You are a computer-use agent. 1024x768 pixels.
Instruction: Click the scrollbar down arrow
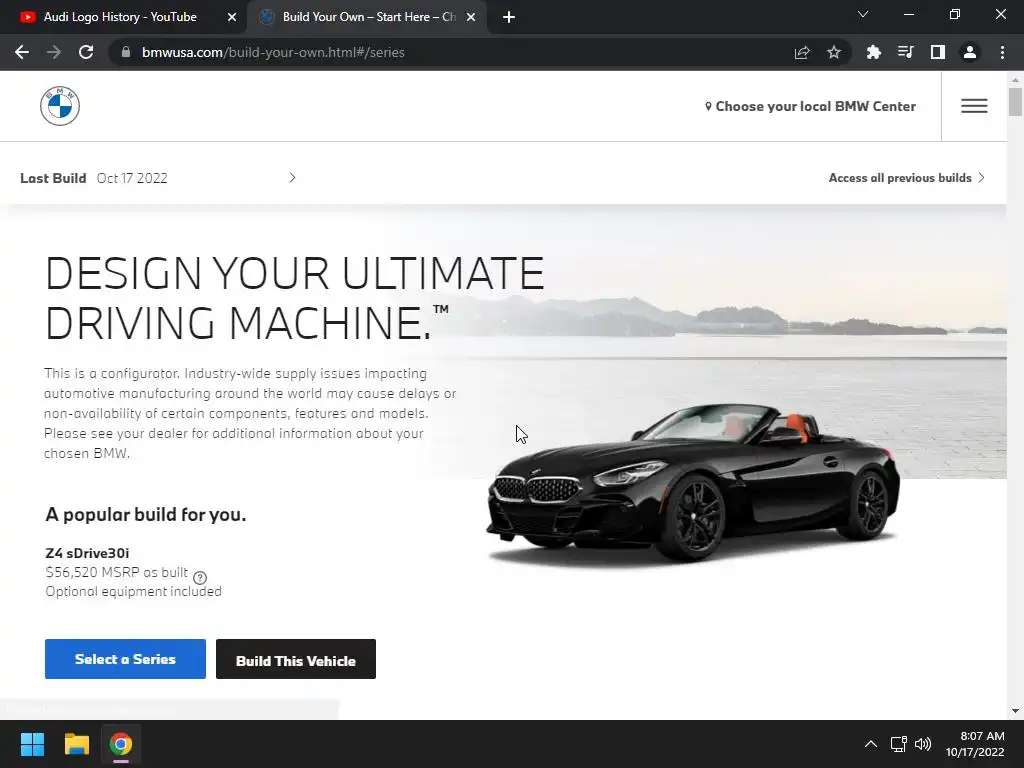click(1015, 711)
